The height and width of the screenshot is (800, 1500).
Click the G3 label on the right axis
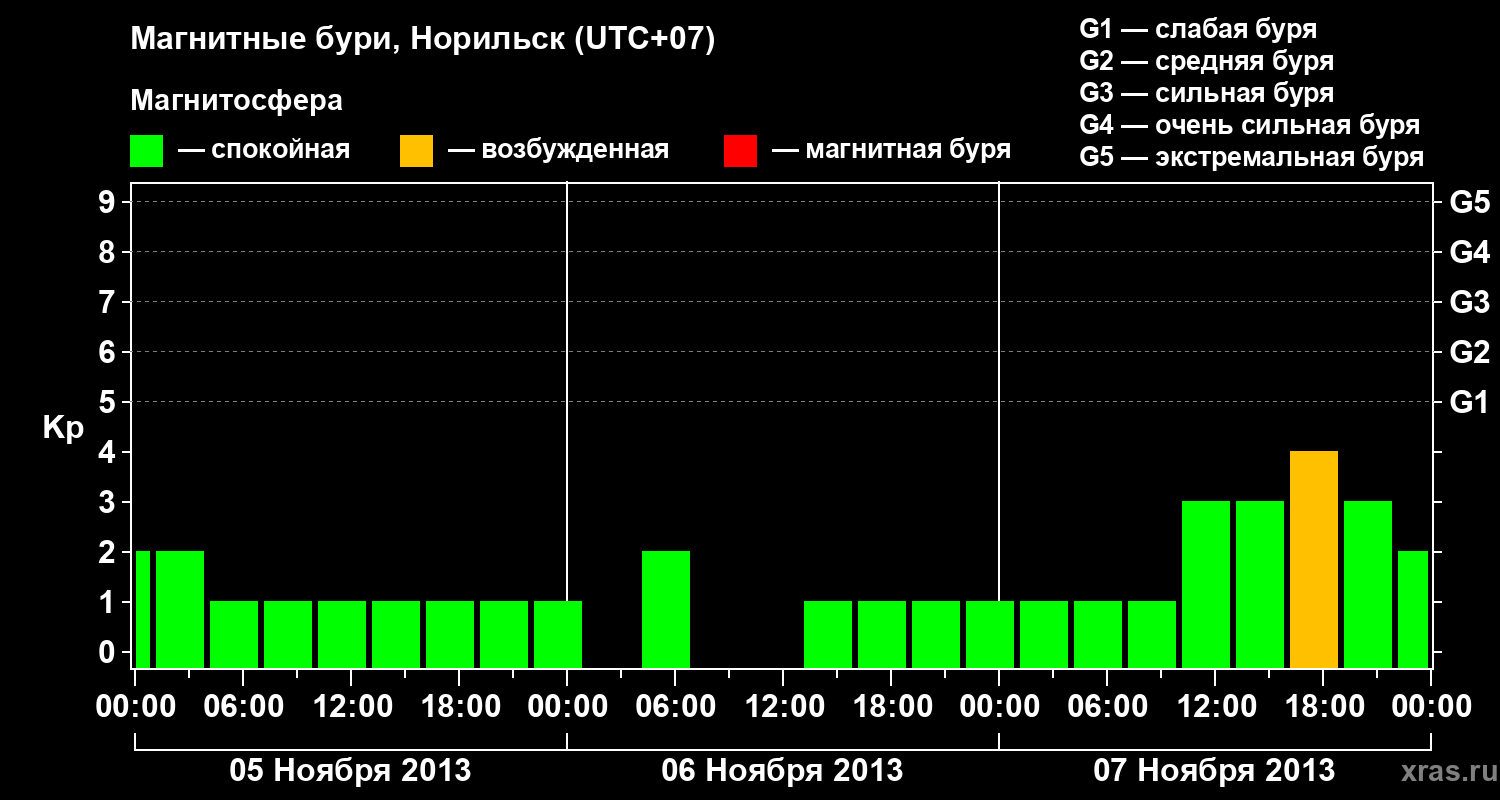point(1470,302)
